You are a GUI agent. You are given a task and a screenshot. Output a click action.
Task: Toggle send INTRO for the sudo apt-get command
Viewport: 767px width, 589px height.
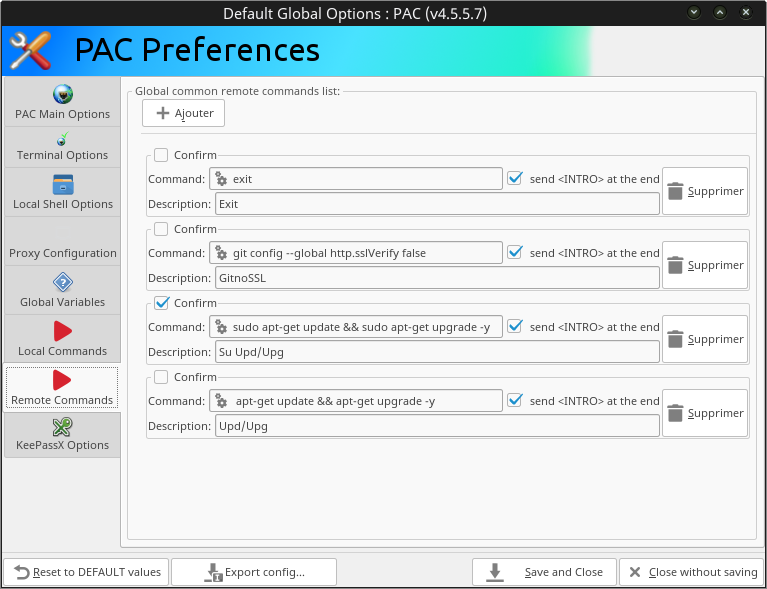point(515,326)
